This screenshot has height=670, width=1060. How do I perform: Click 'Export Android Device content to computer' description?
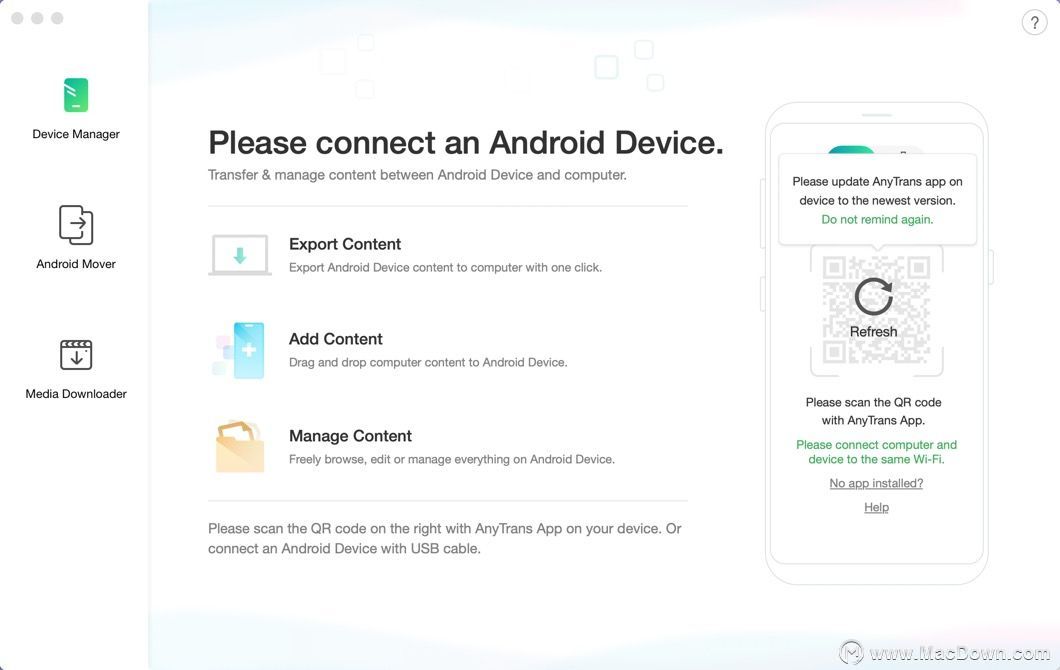coord(445,267)
